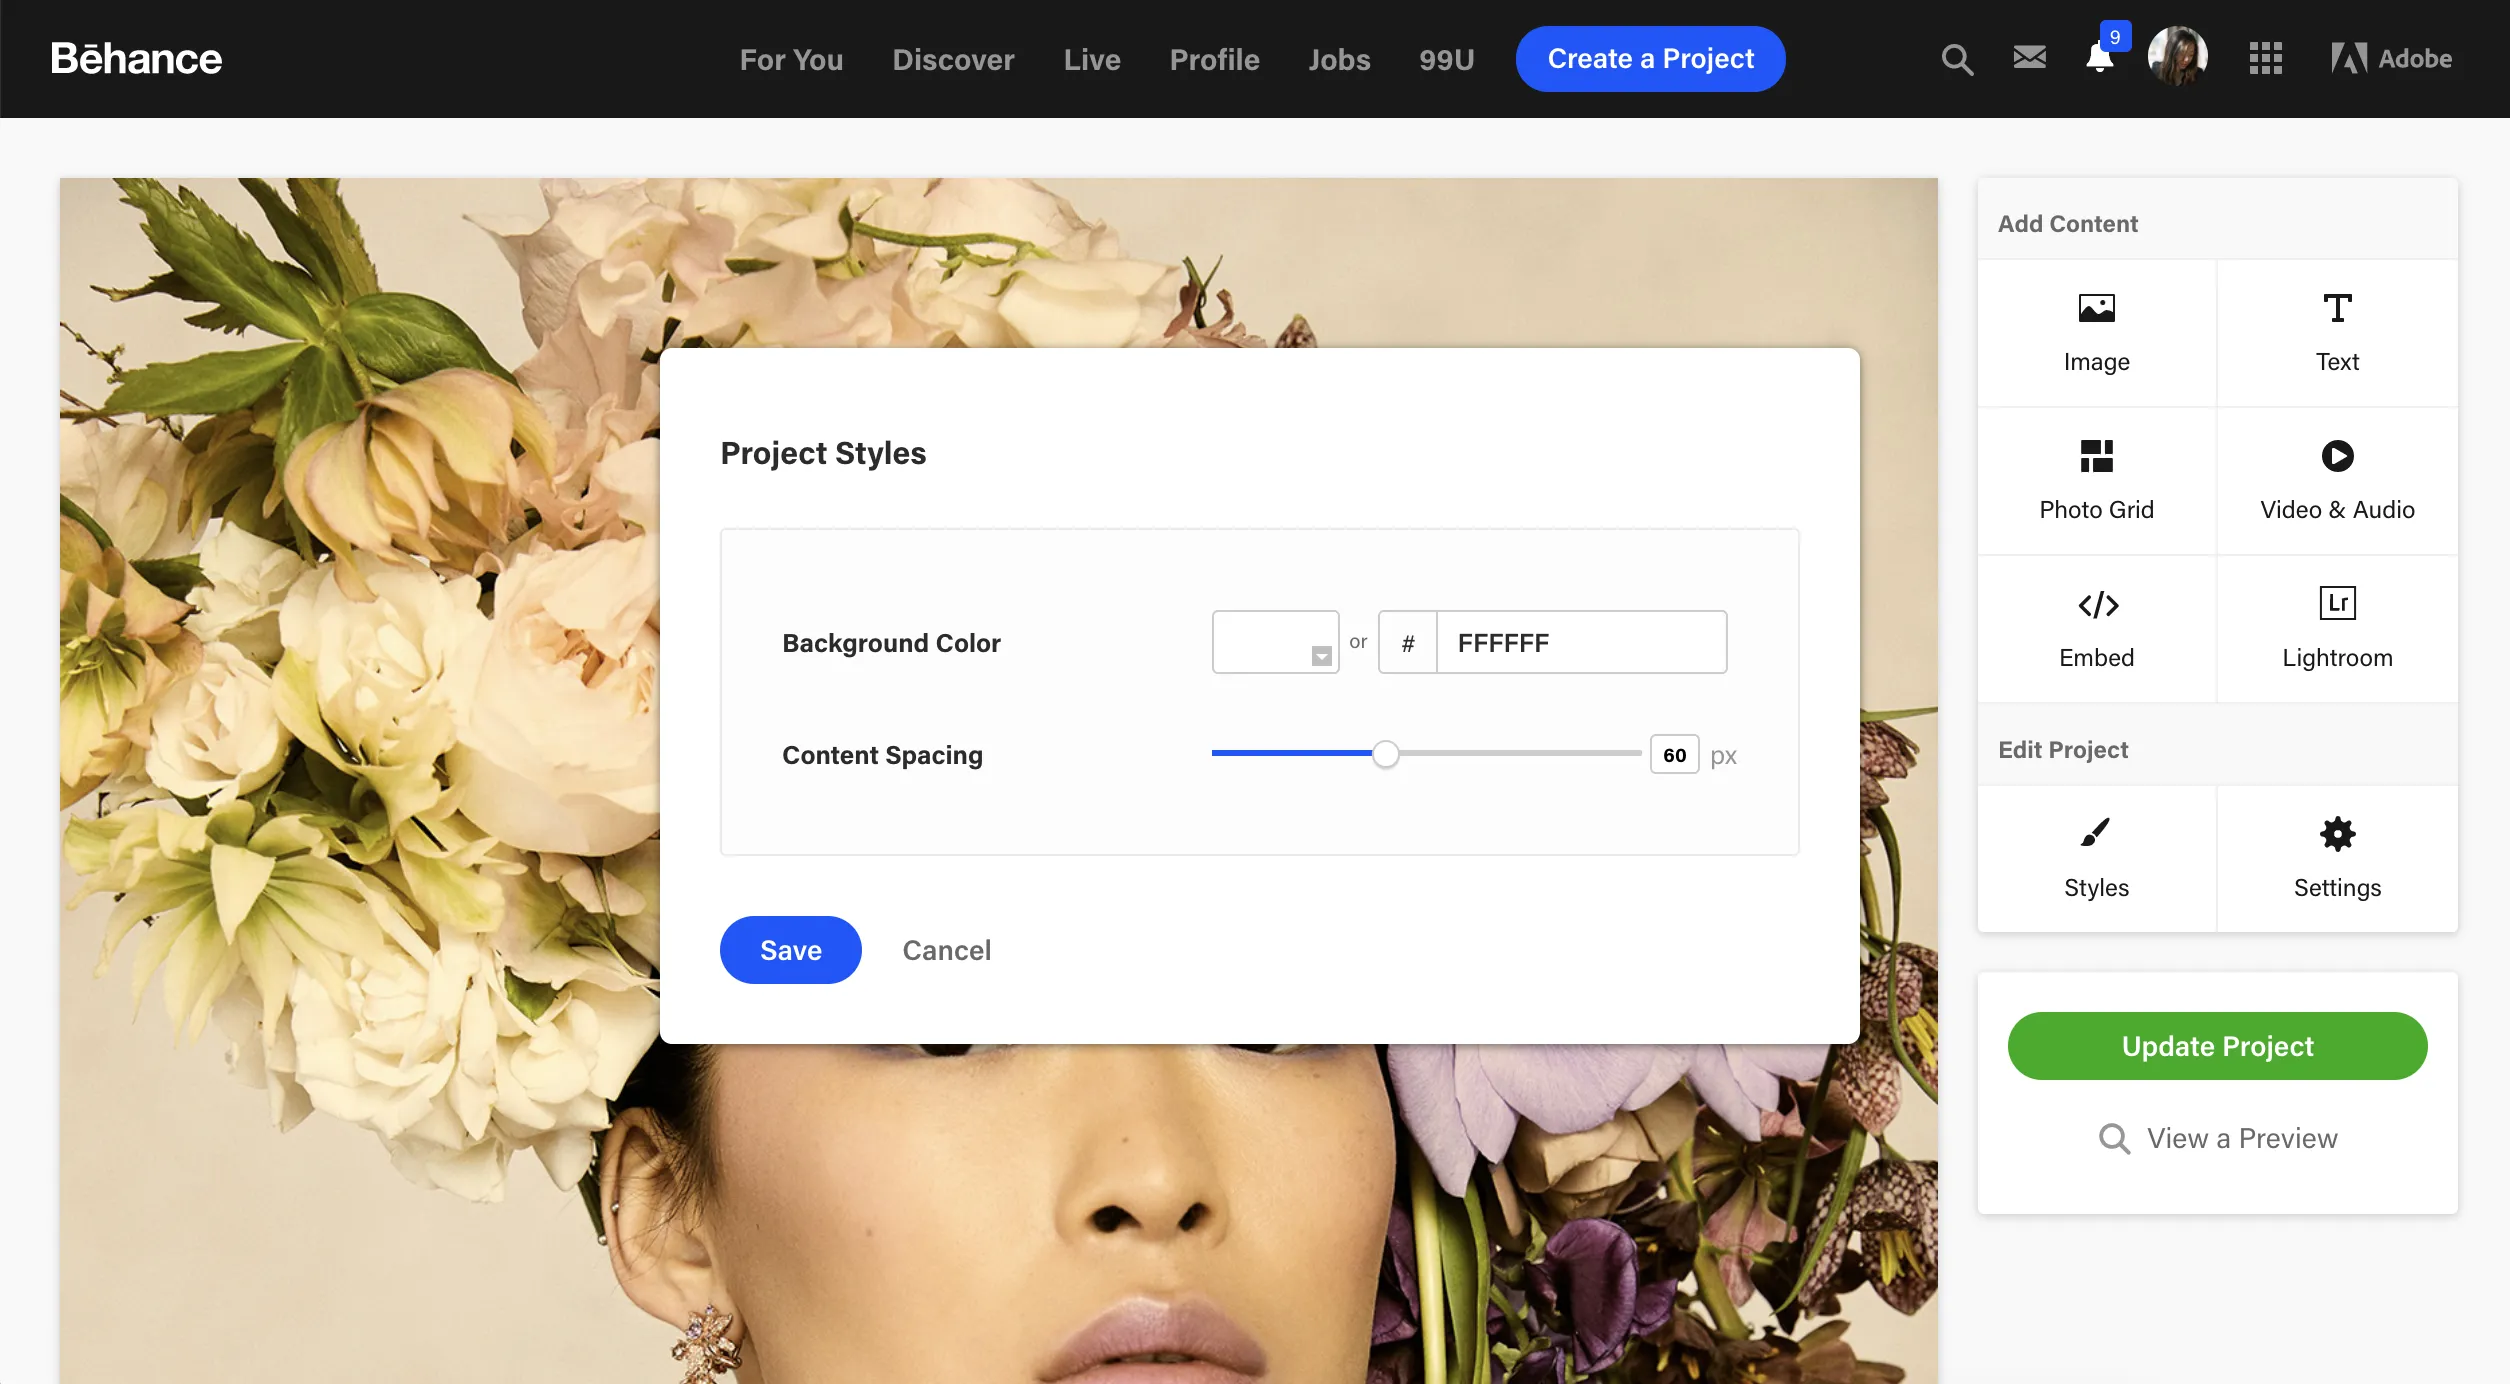Click the Adobe apps grid icon
Image resolution: width=2510 pixels, height=1384 pixels.
[2266, 58]
